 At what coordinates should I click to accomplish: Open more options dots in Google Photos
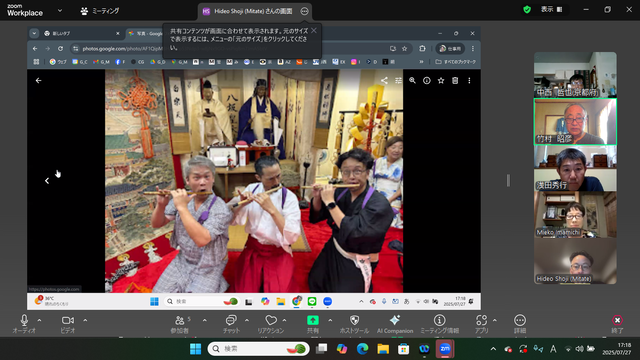point(469,80)
